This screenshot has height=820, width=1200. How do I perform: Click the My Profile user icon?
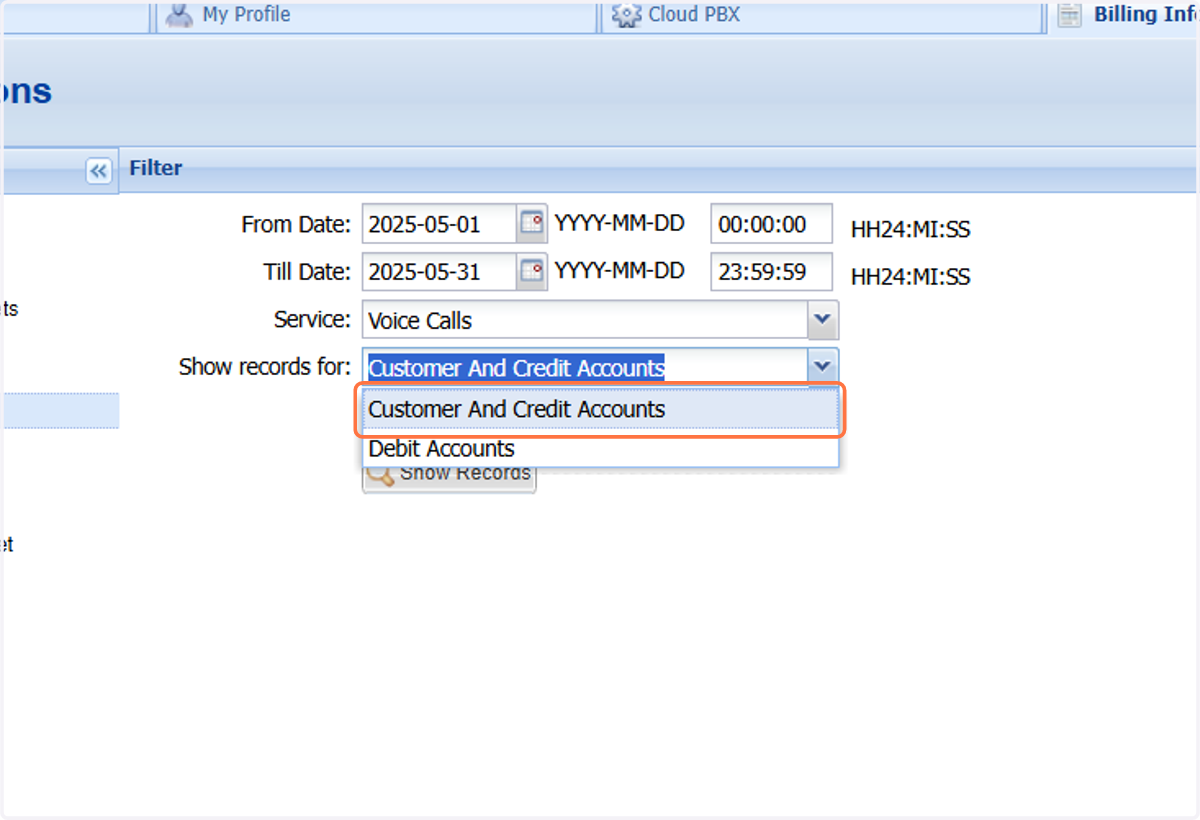tap(179, 15)
